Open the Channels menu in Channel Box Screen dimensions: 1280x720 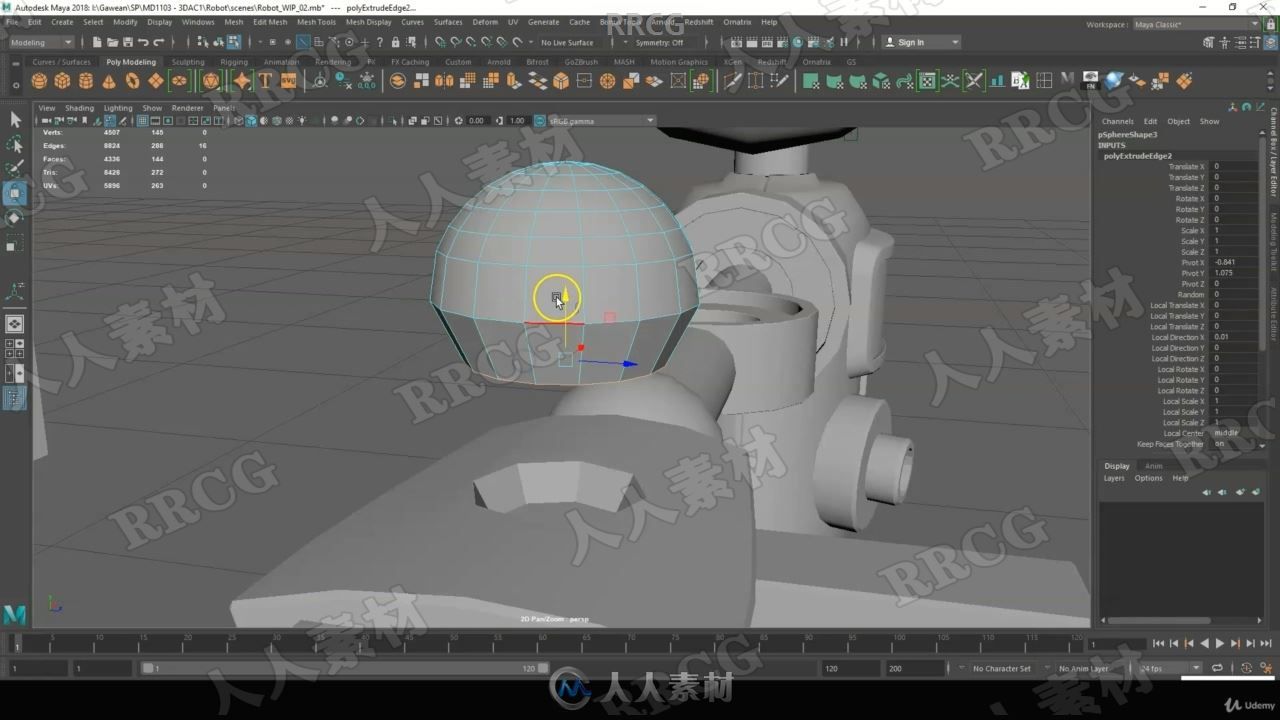point(1118,121)
